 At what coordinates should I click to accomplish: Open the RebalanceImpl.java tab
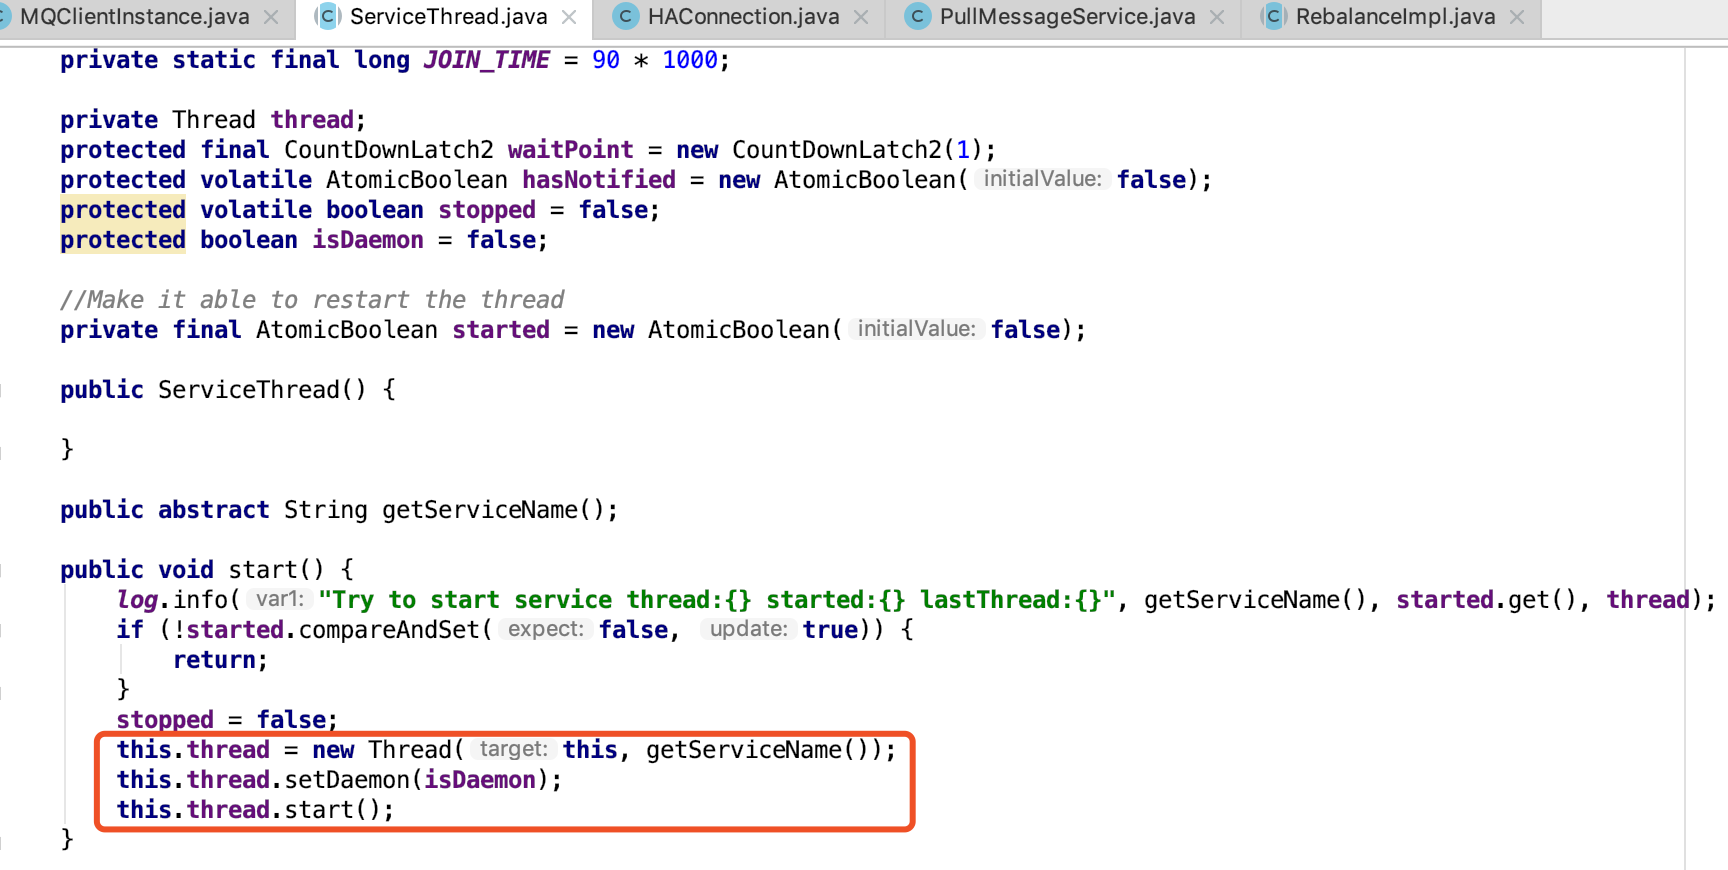(x=1395, y=17)
